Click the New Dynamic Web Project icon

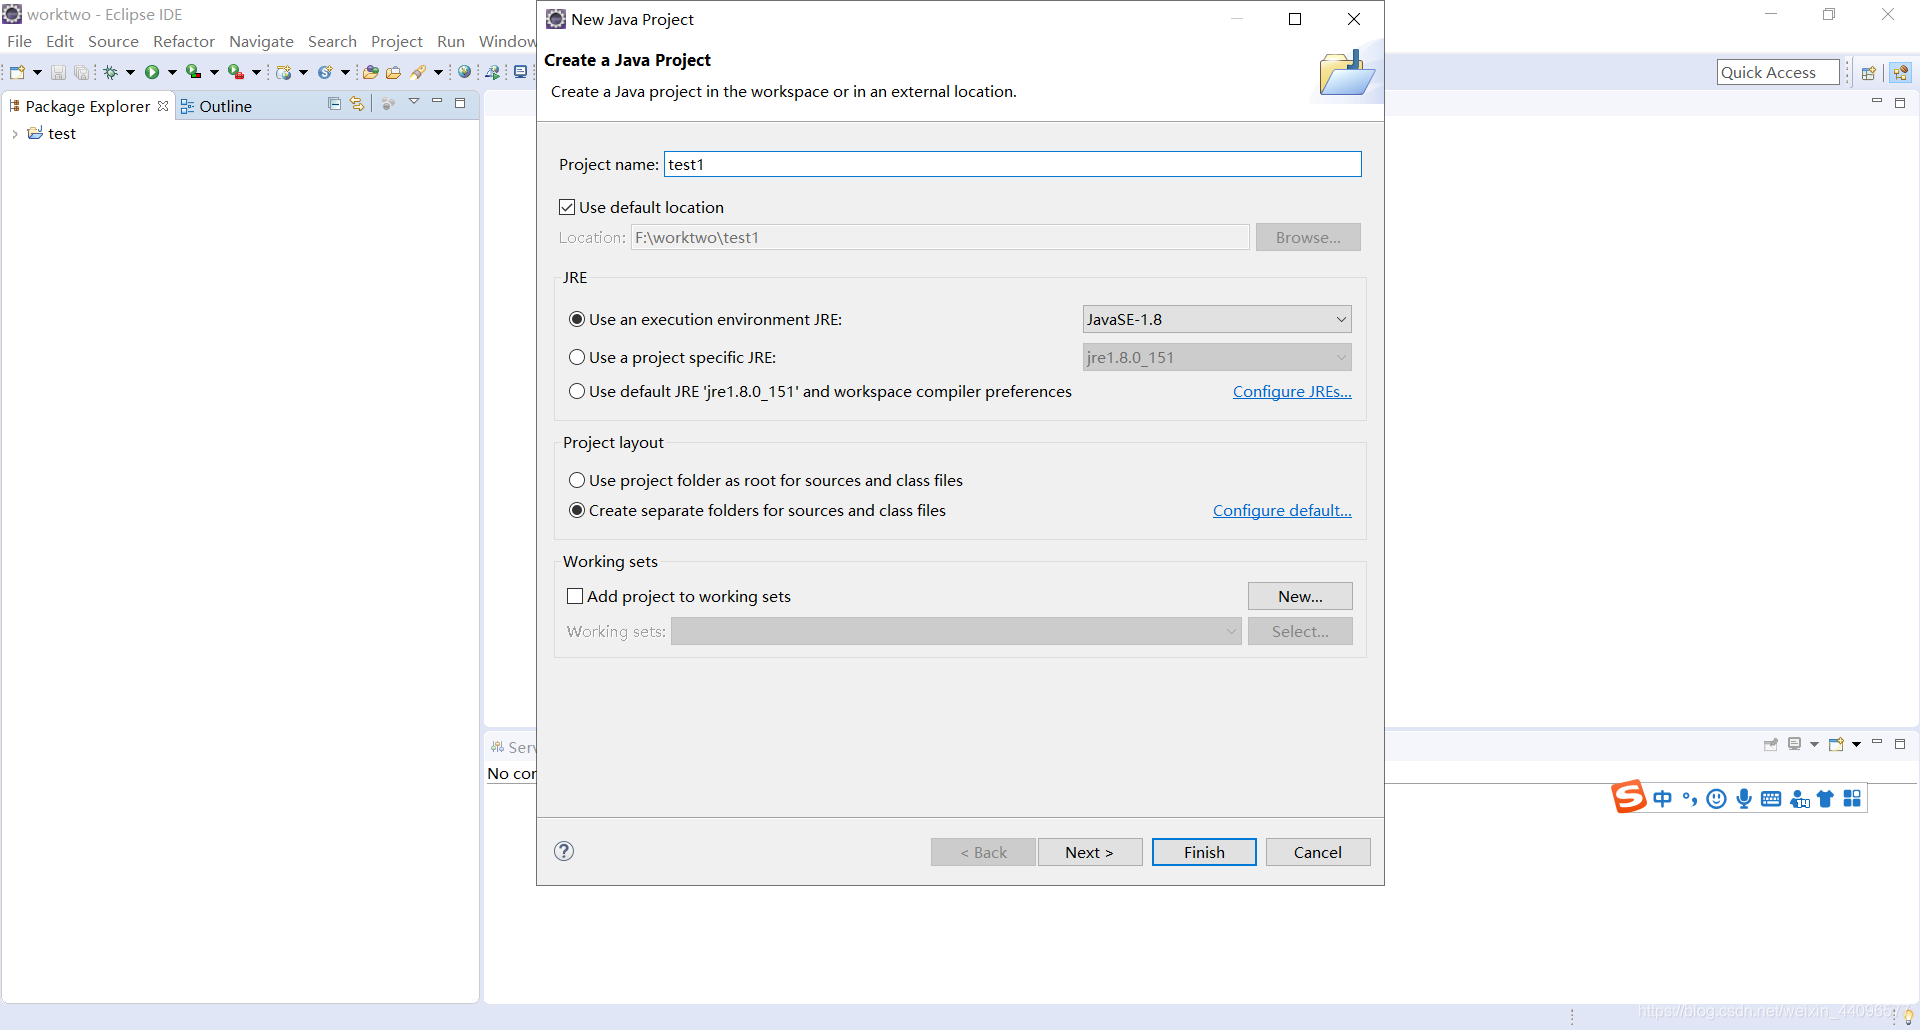(x=284, y=72)
